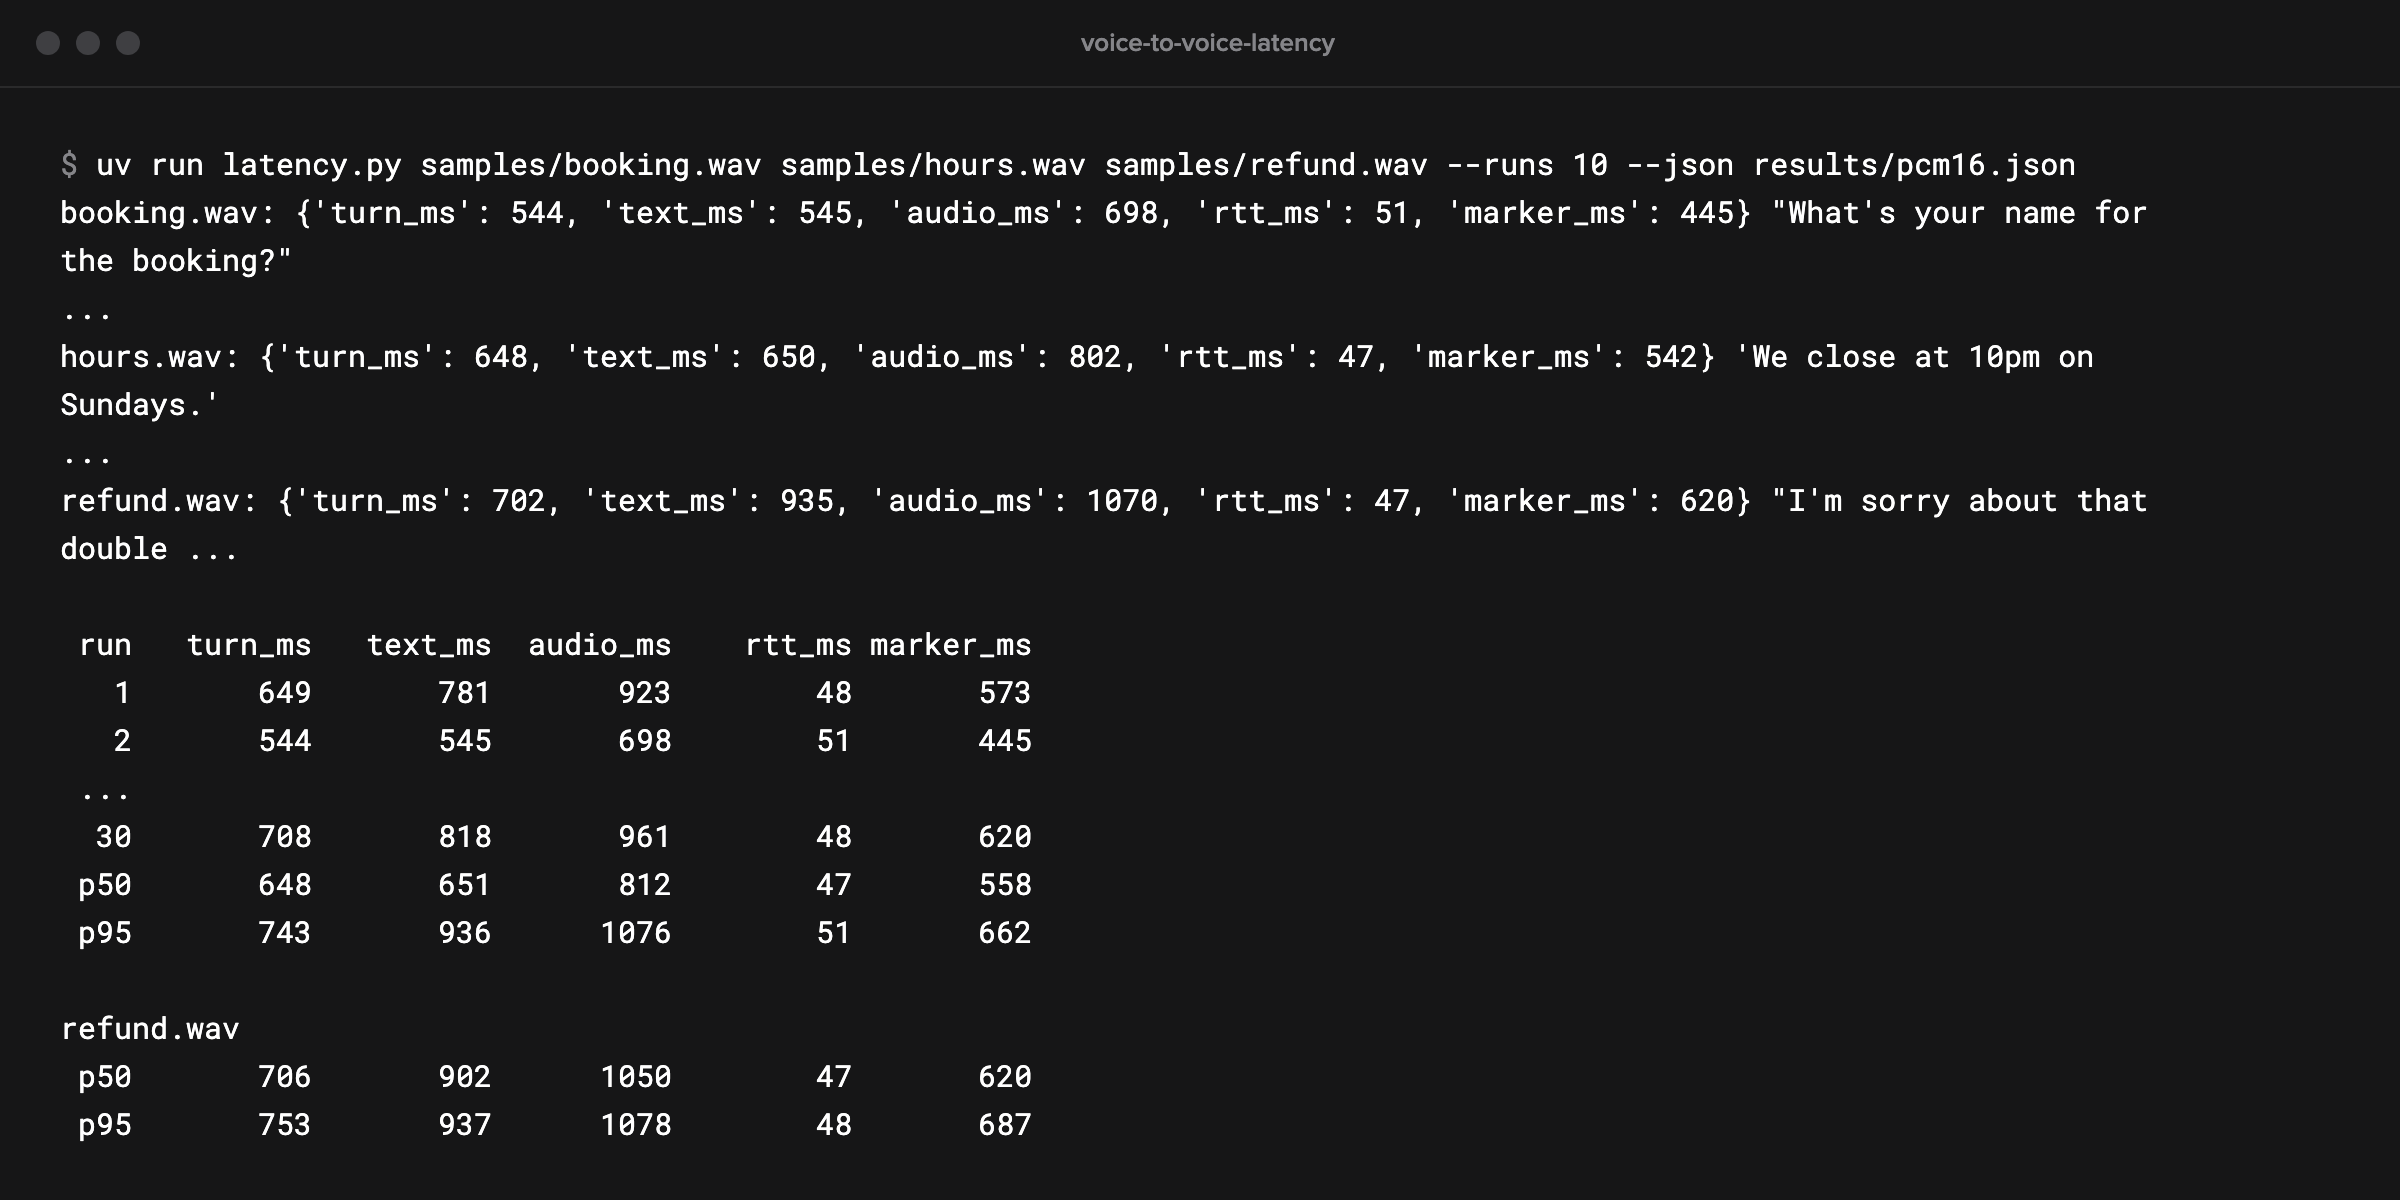Click overall p95 audio_ms value 1076
2400x1200 pixels.
tap(636, 933)
